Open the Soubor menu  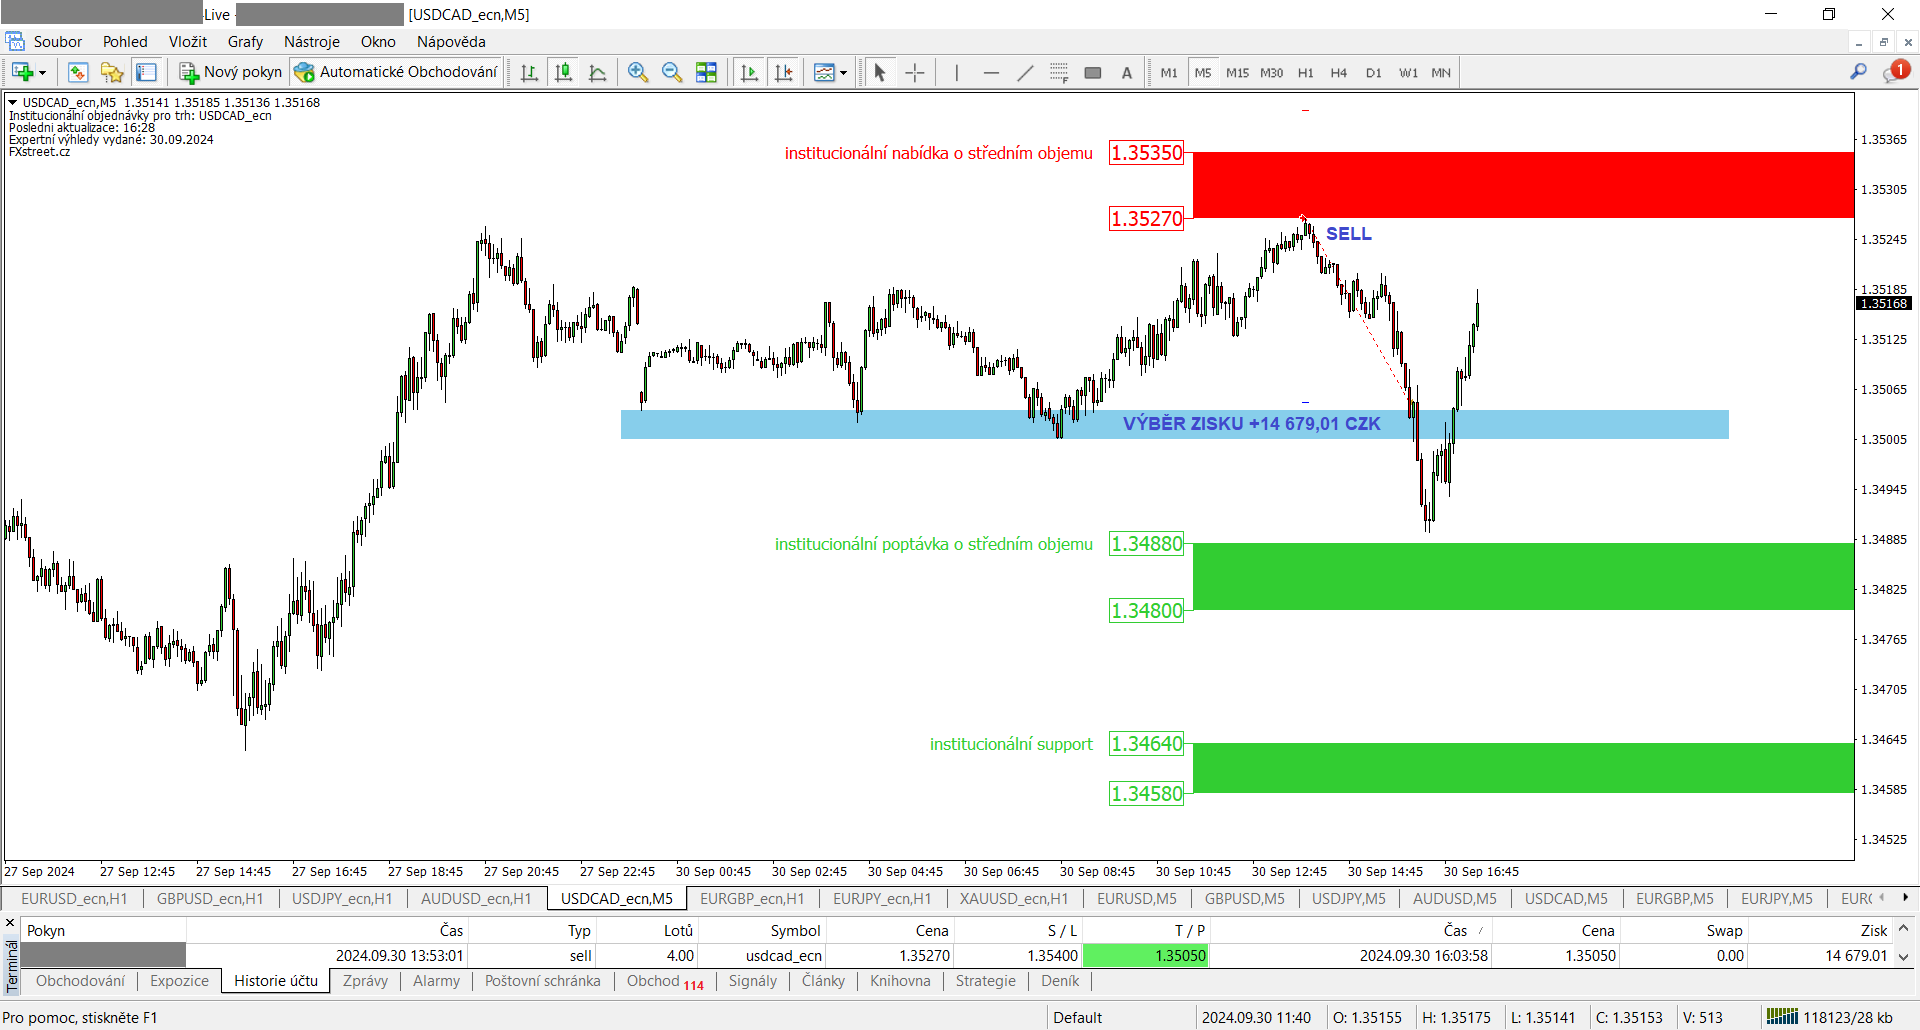click(x=58, y=41)
